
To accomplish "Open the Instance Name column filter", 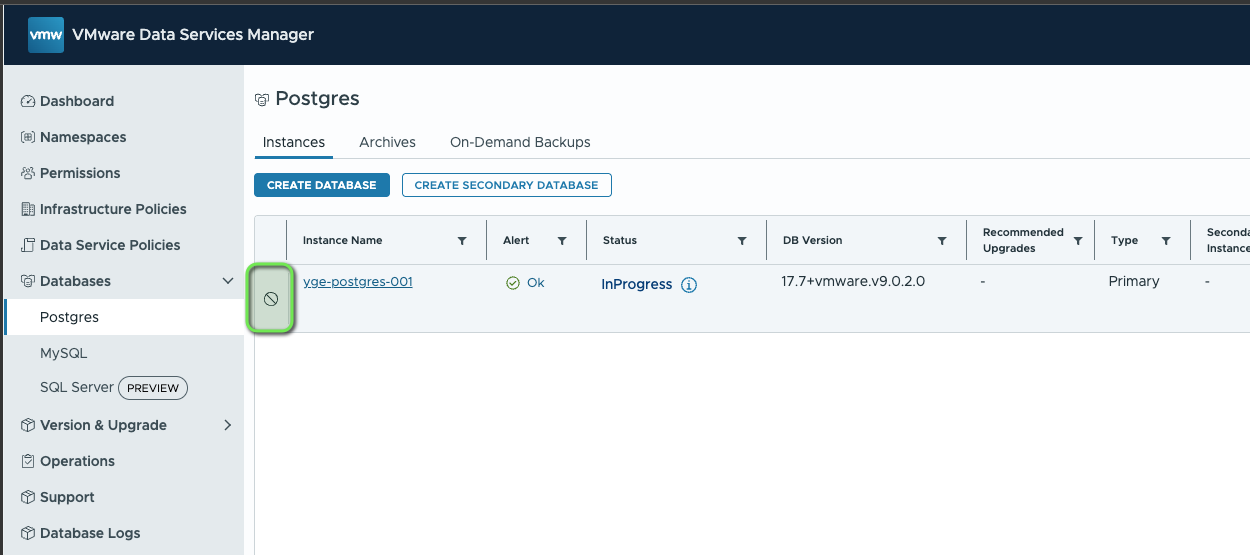I will 462,241.
